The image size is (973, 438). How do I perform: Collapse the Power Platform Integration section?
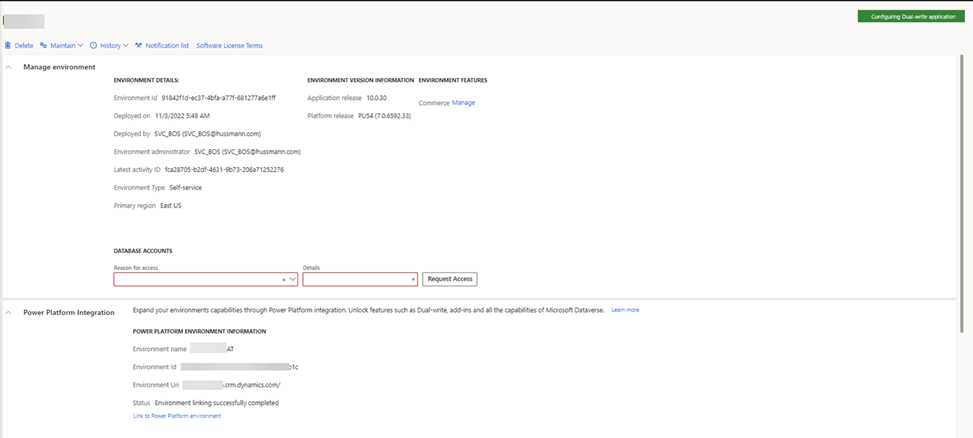[x=9, y=312]
